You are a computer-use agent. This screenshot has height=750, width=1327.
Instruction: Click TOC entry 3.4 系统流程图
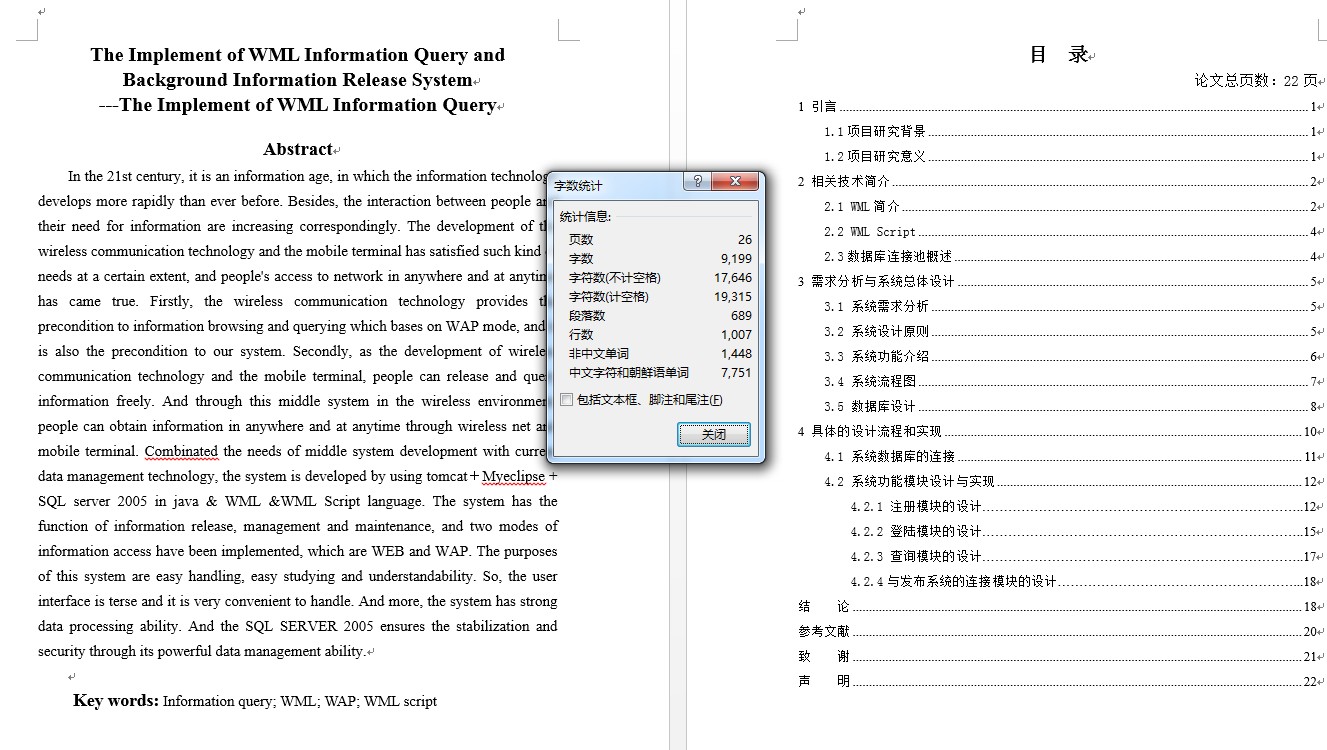[1071, 381]
